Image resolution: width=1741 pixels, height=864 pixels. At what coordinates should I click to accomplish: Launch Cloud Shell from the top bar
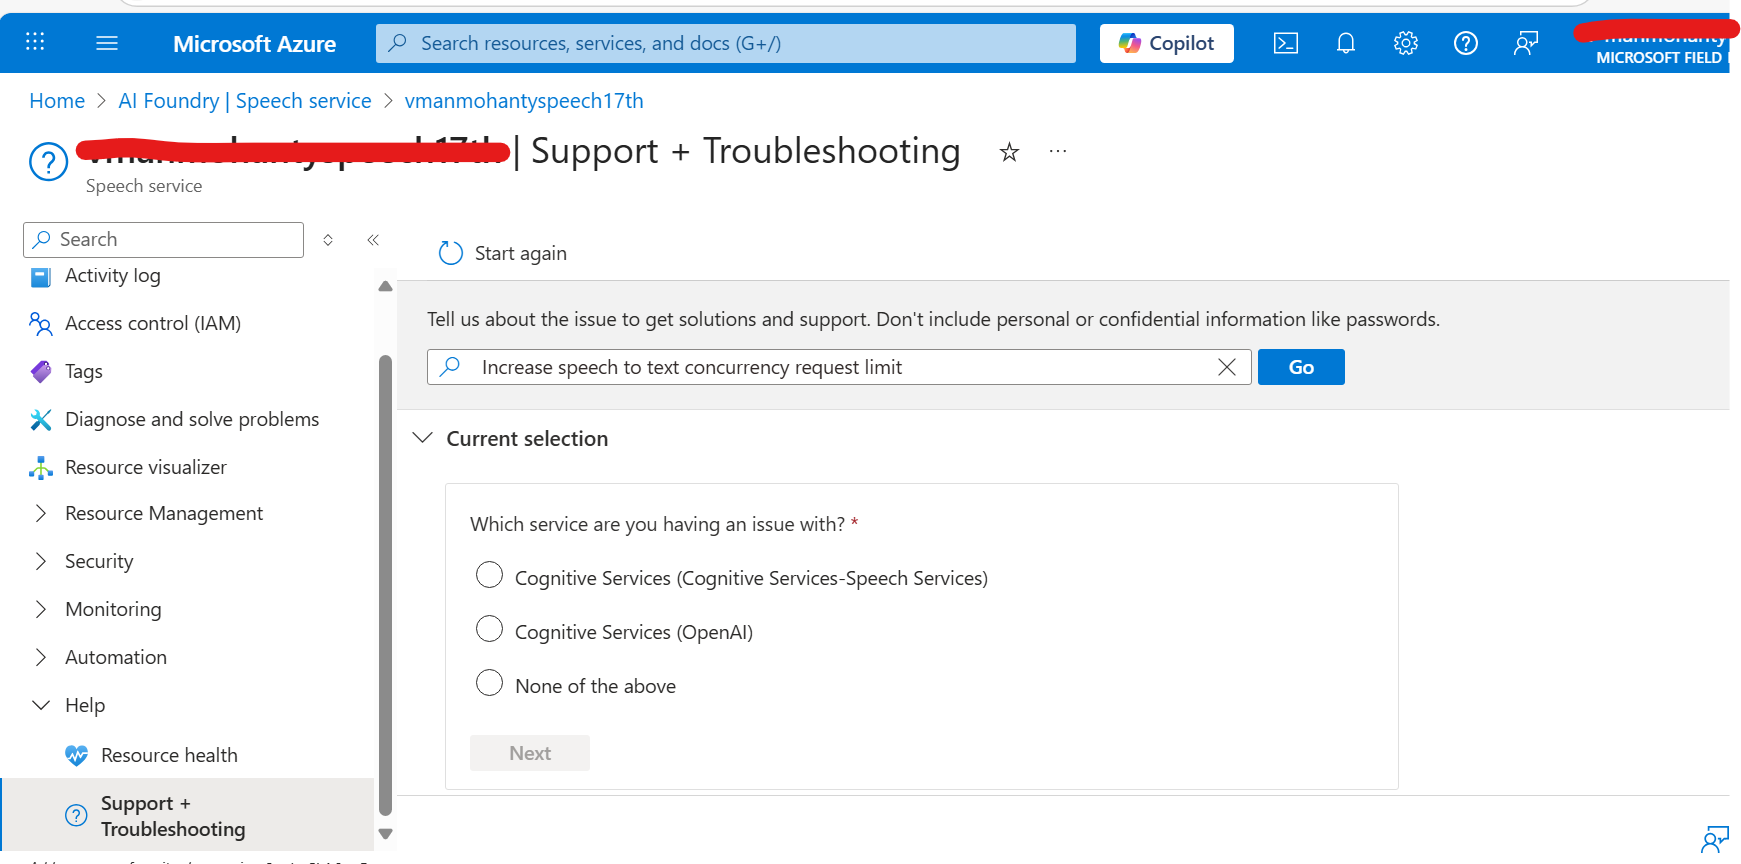[x=1286, y=43]
